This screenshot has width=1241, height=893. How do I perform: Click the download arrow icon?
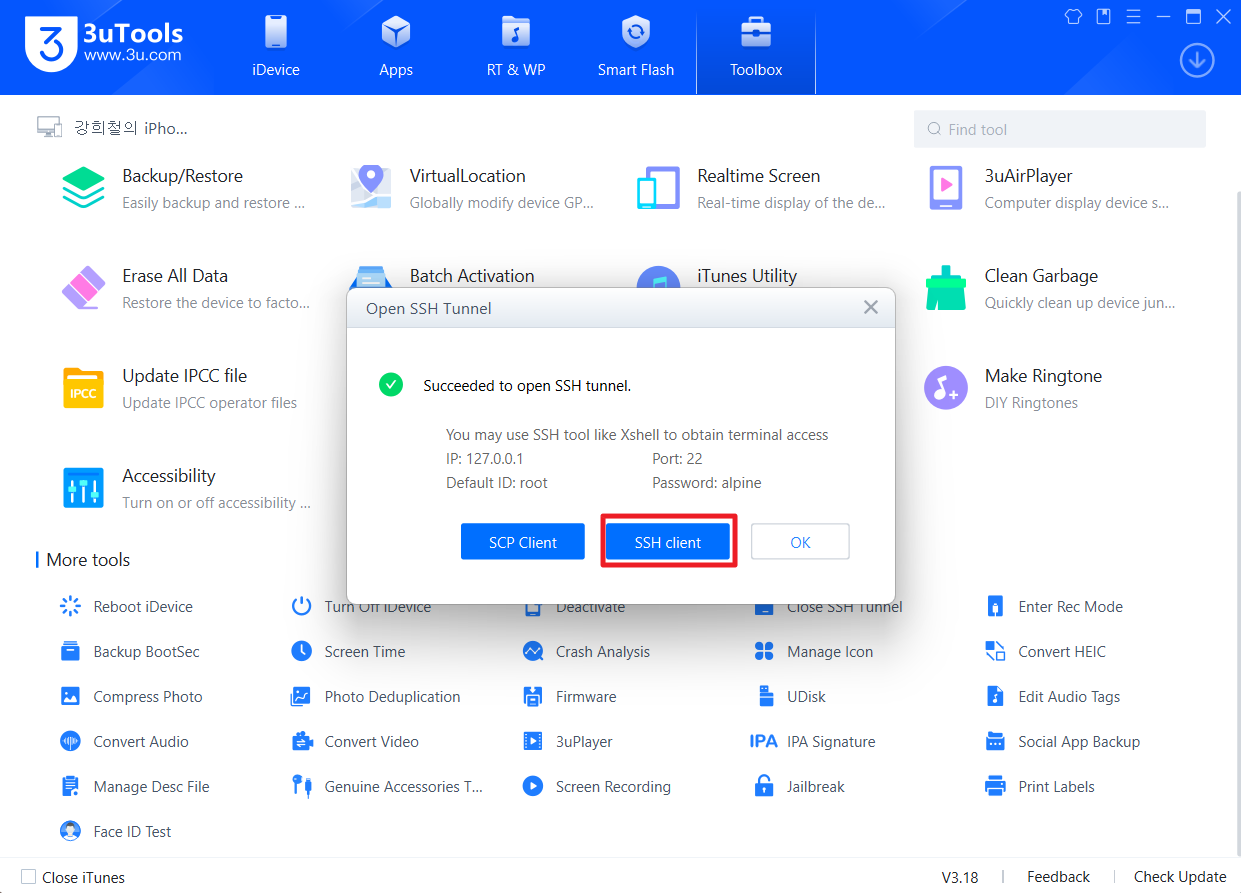pos(1197,60)
